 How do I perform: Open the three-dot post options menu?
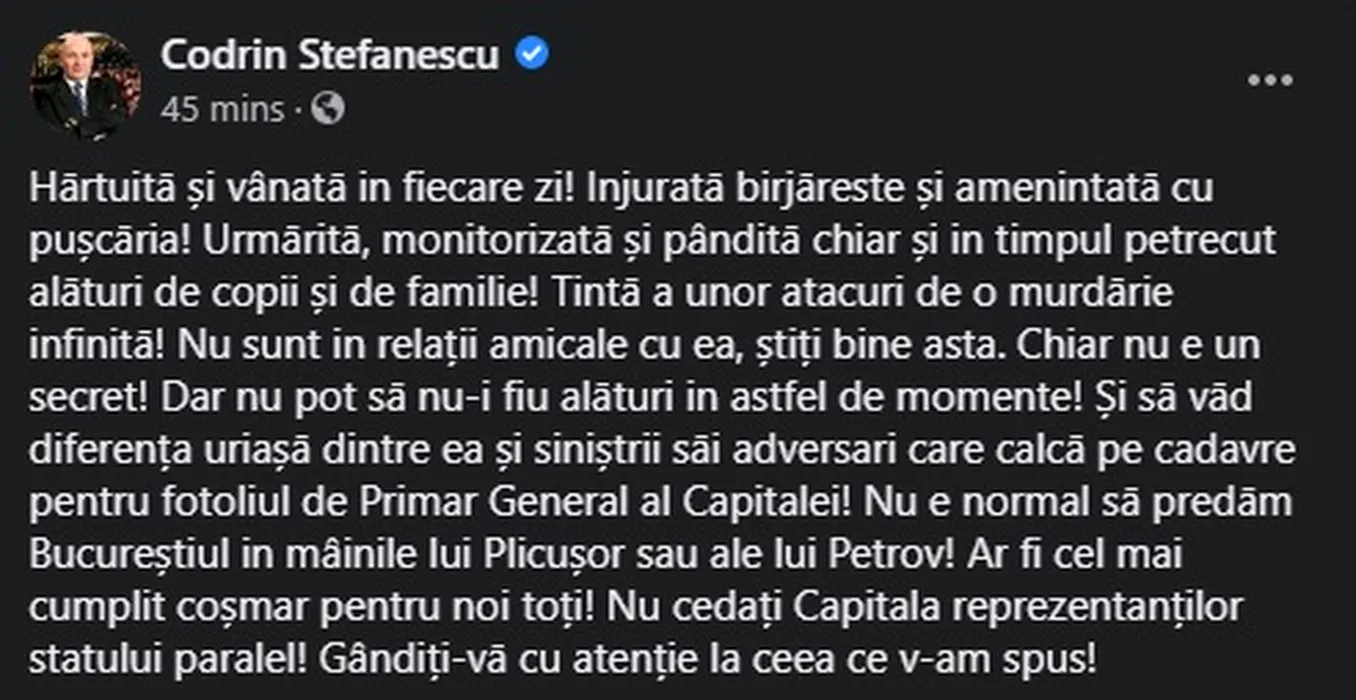[x=1270, y=81]
